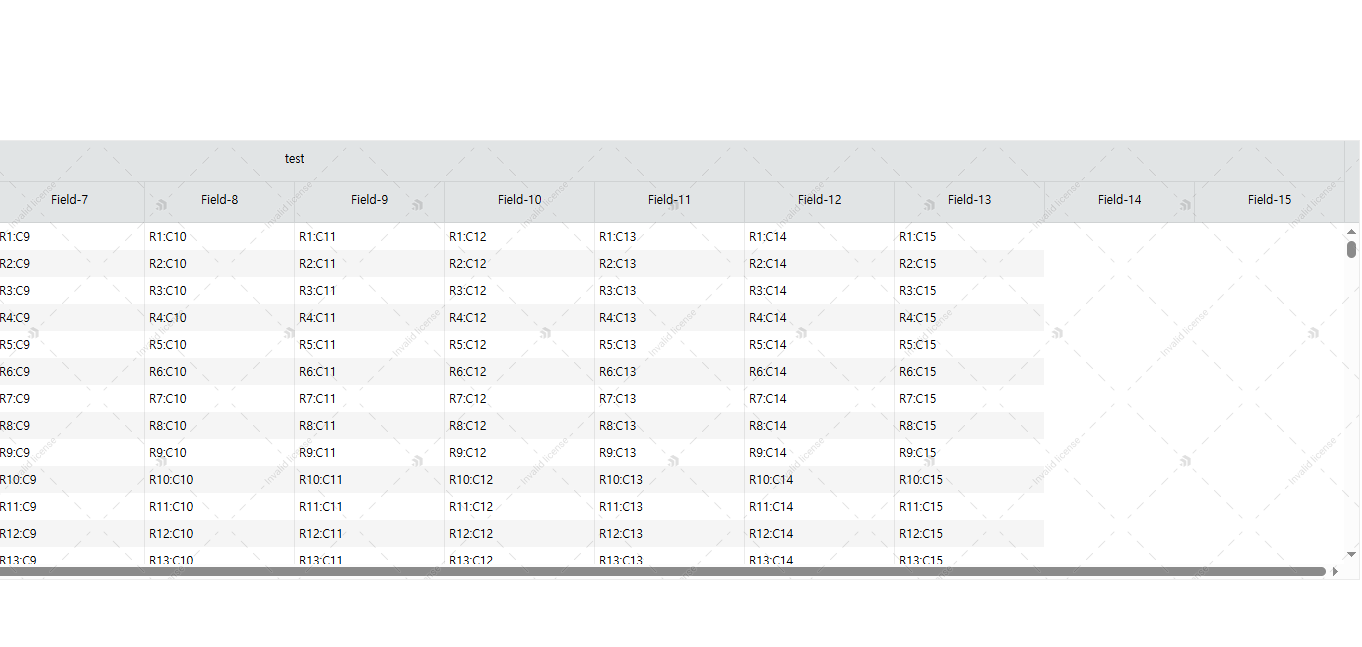Select the Field-8 column header
Screen dimensions: 1362x647
219,200
